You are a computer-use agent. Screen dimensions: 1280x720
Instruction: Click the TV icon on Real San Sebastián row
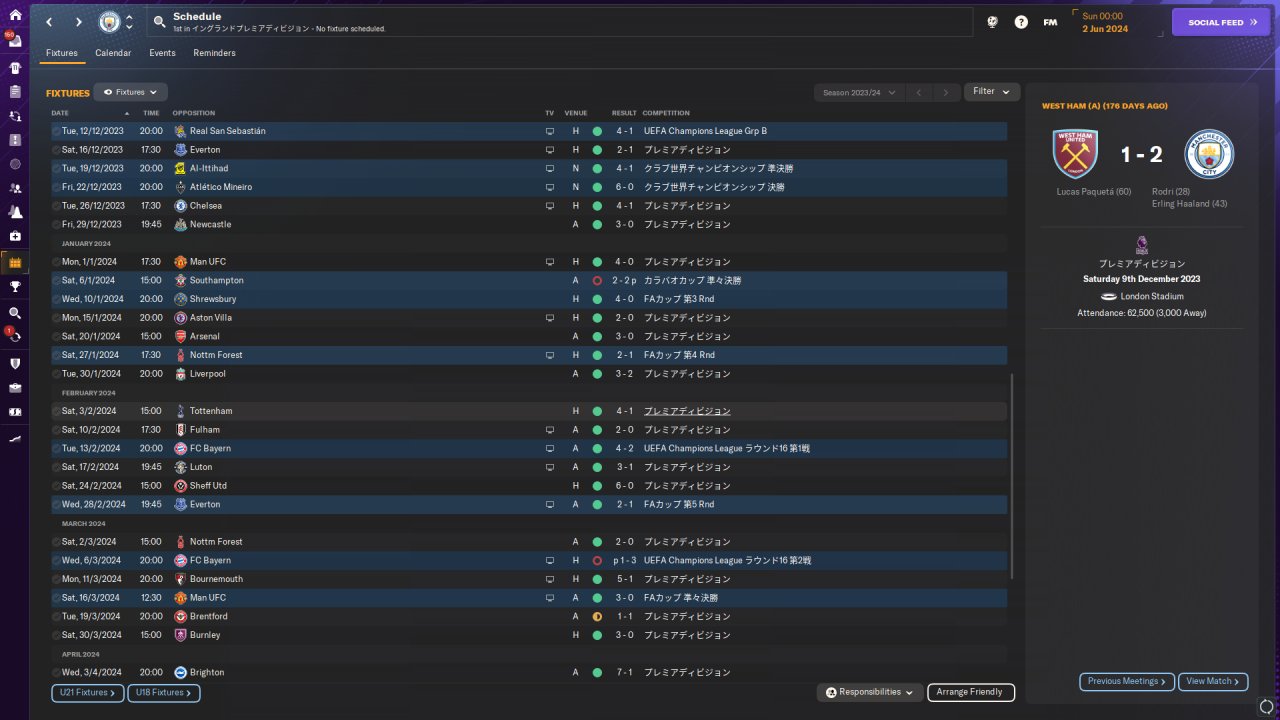(x=549, y=131)
